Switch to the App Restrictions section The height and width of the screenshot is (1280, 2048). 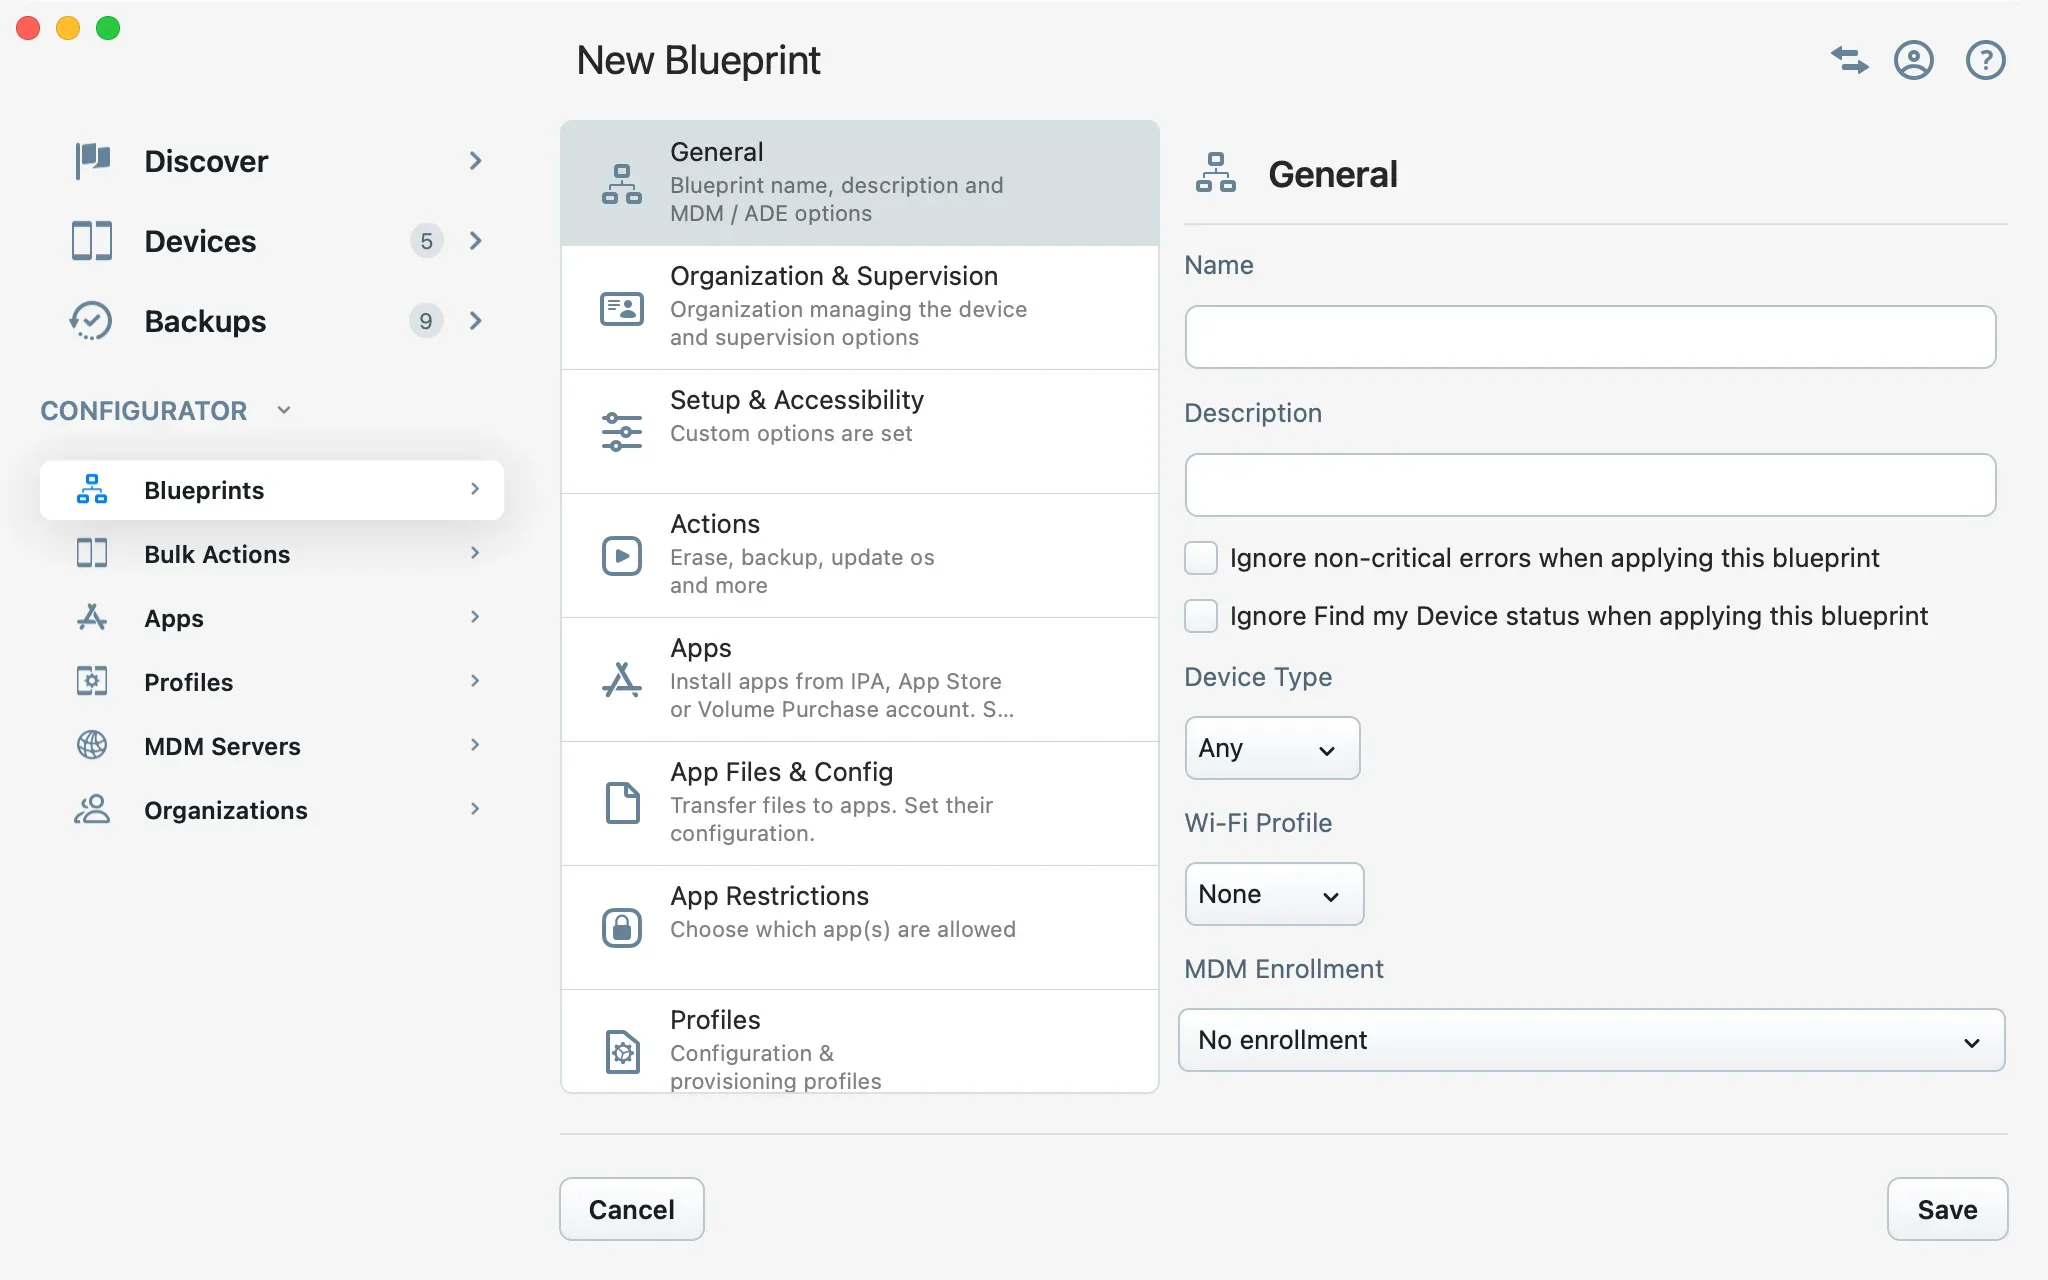858,927
